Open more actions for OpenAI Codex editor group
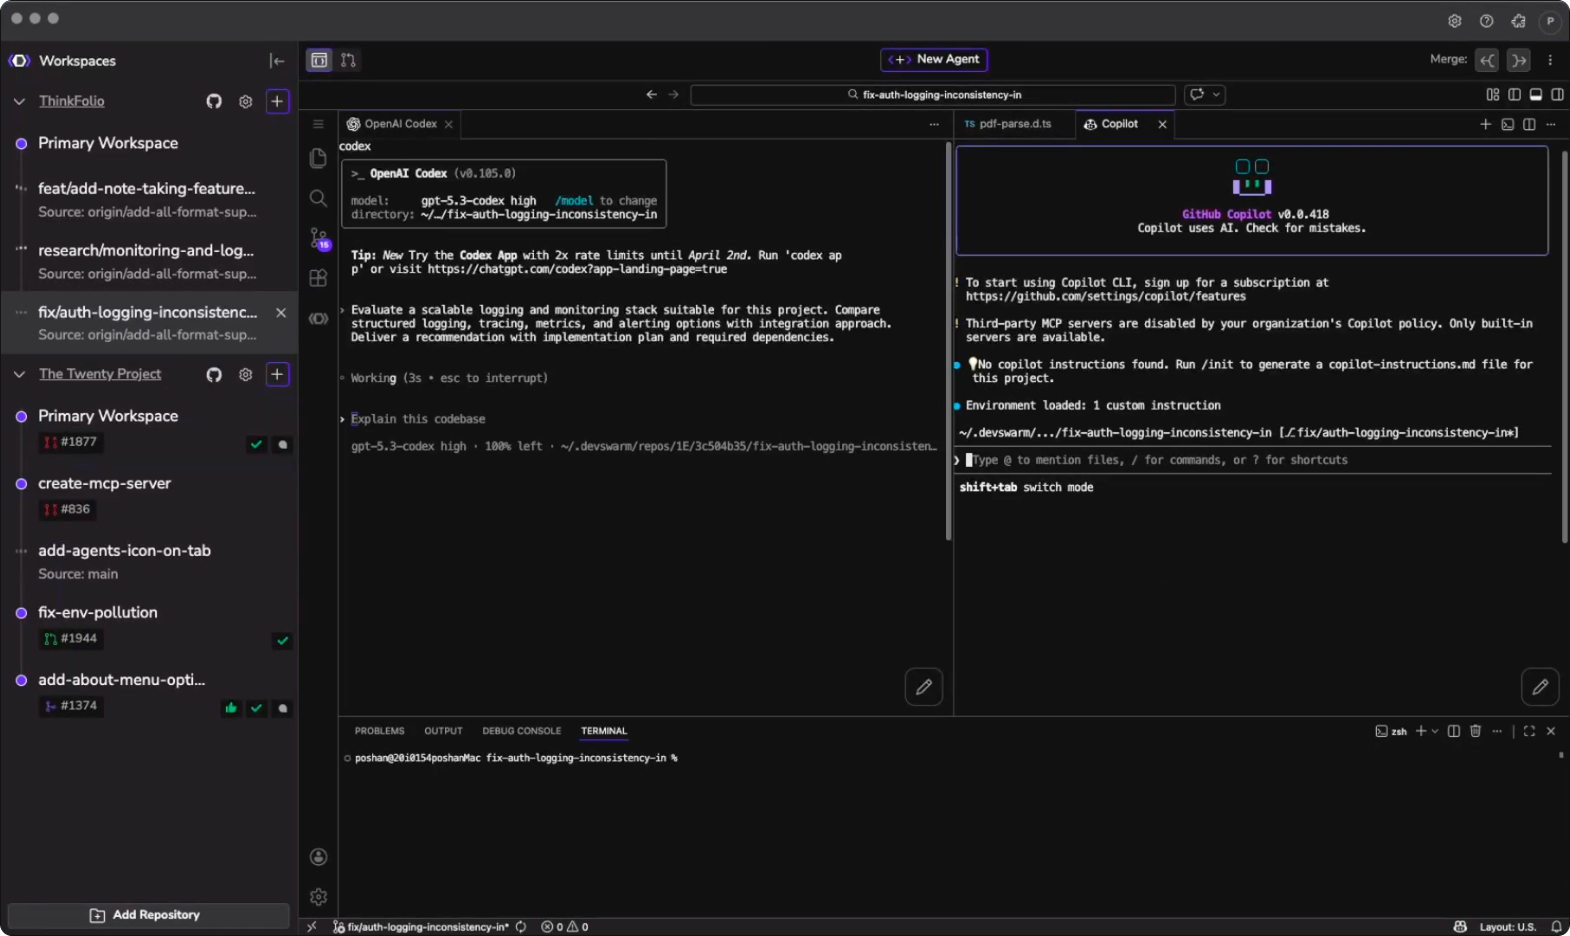This screenshot has width=1570, height=936. point(934,125)
